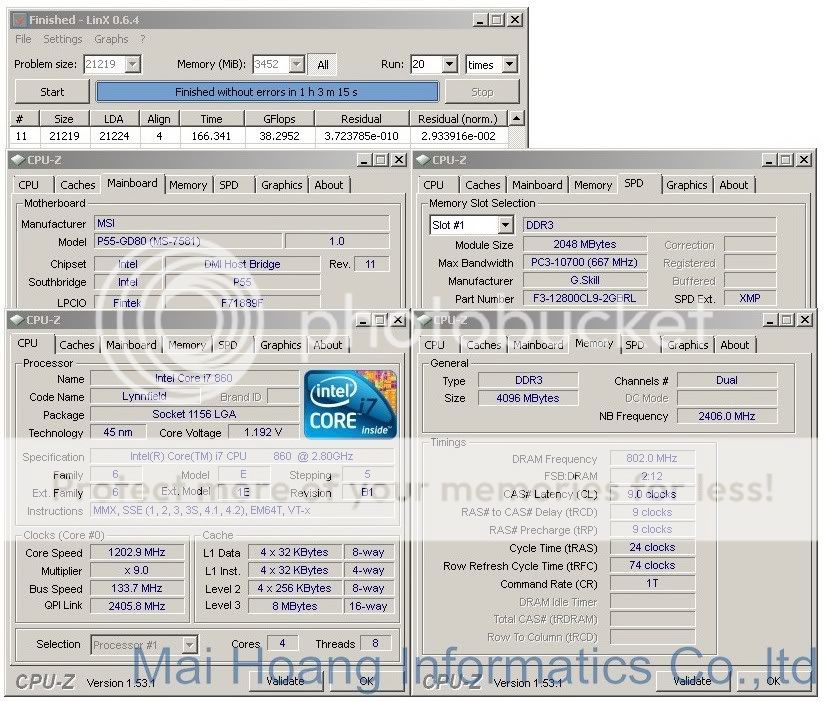
Task: Click Validate in the CPU-Z Memory timings window
Action: (x=692, y=681)
